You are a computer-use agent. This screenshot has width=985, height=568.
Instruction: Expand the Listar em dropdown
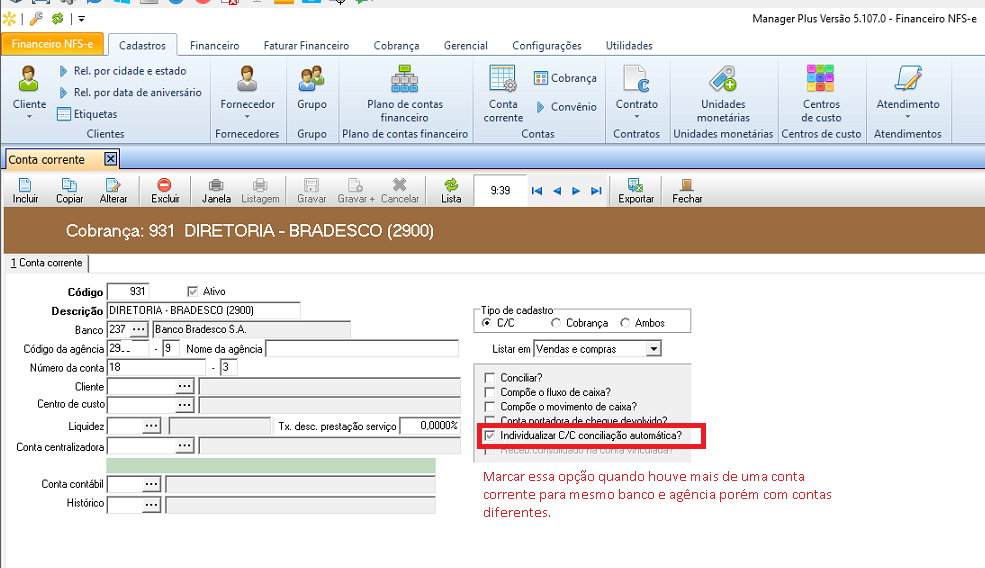[x=653, y=349]
